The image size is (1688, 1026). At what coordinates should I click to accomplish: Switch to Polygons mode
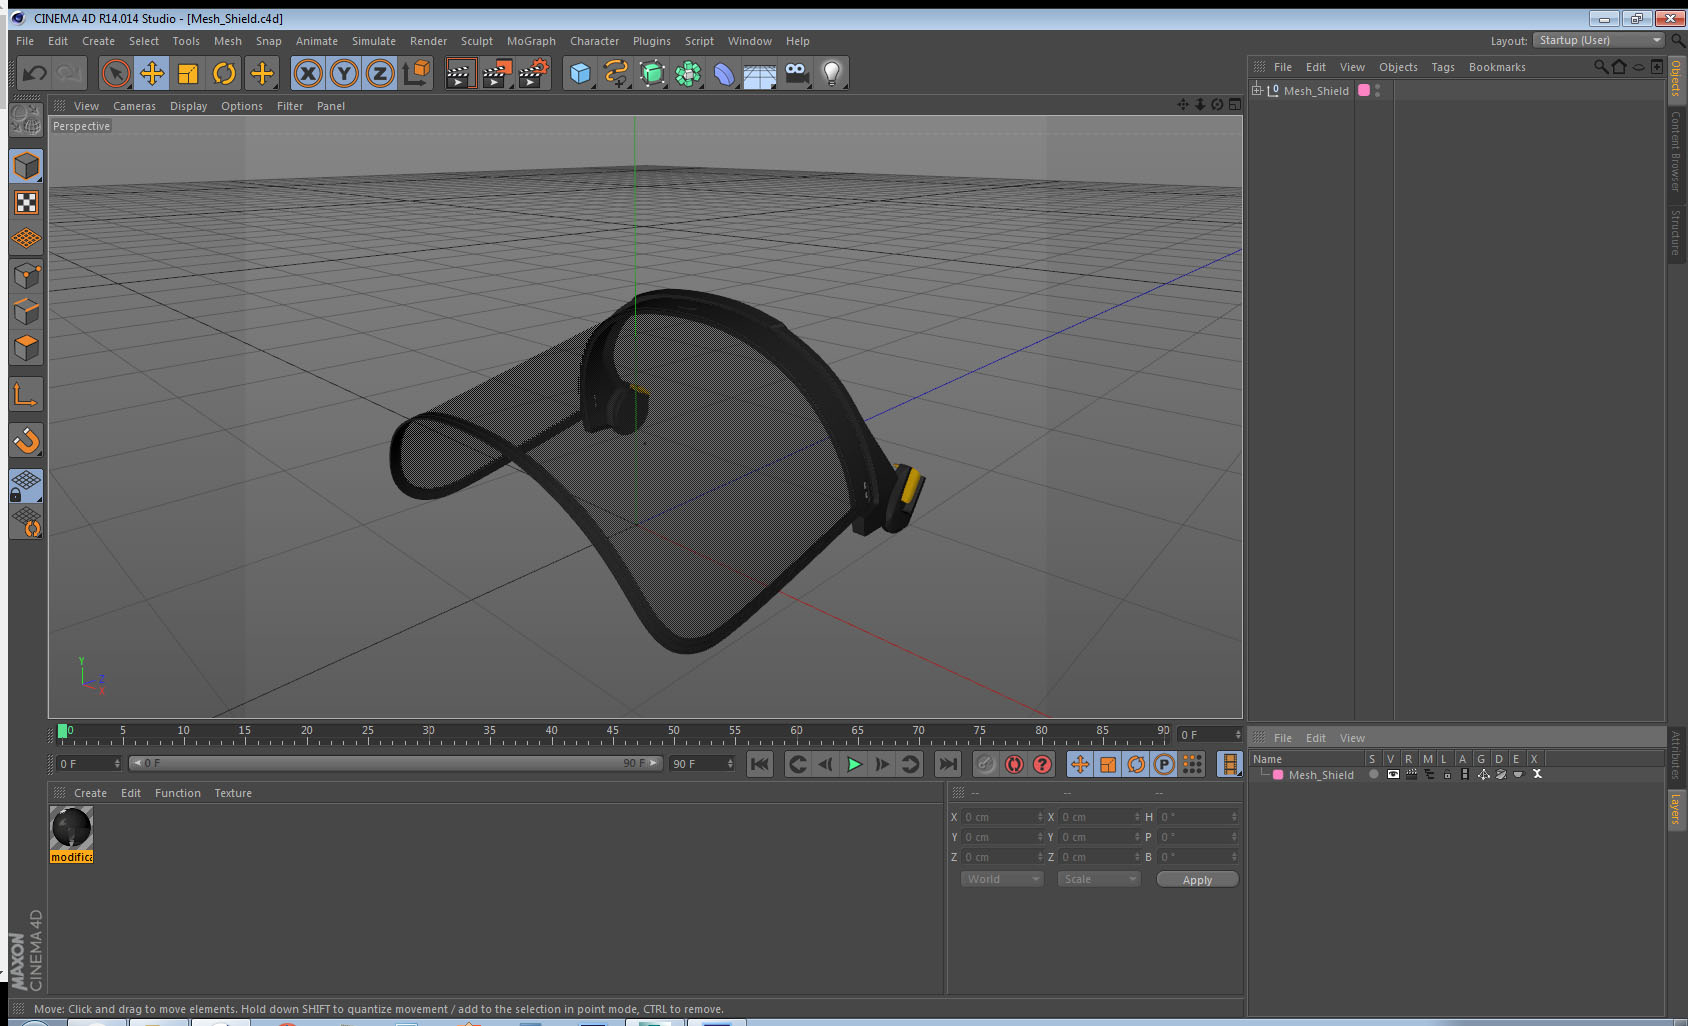pos(27,347)
